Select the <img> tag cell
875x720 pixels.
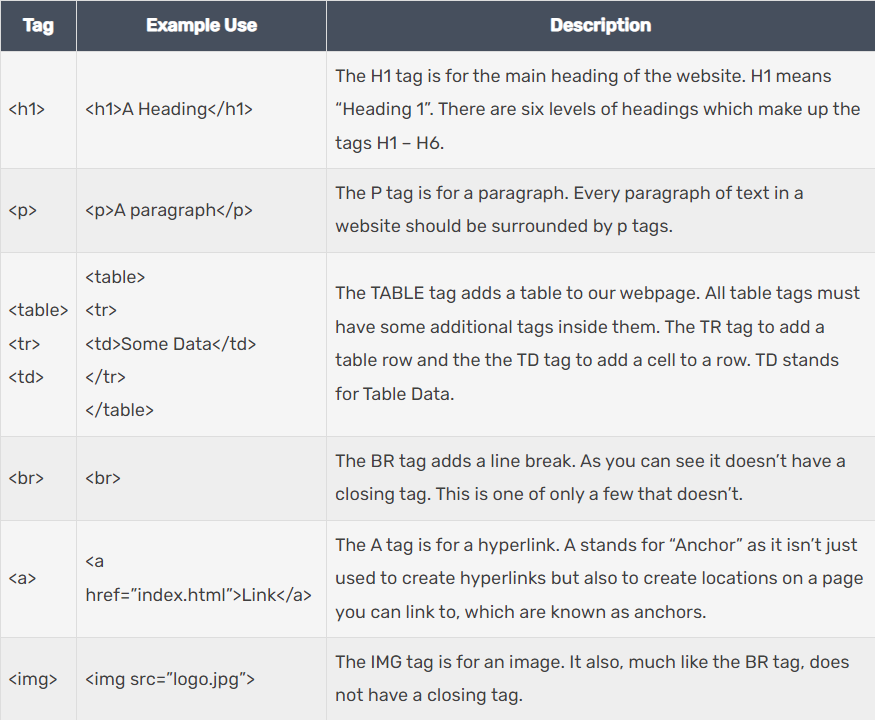(x=32, y=680)
